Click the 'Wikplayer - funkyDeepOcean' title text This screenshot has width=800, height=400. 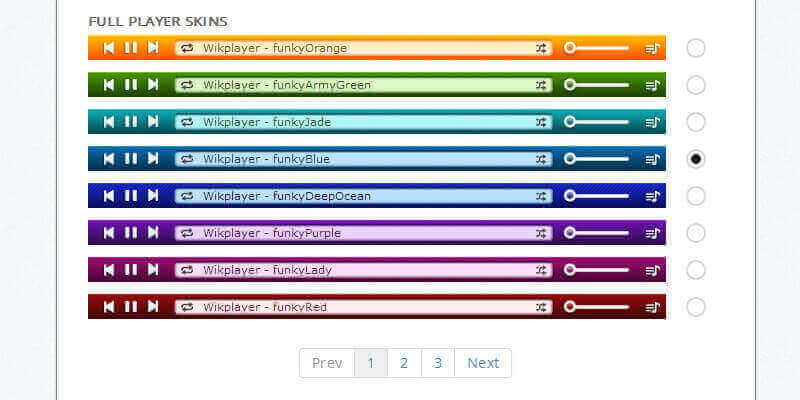click(x=287, y=196)
